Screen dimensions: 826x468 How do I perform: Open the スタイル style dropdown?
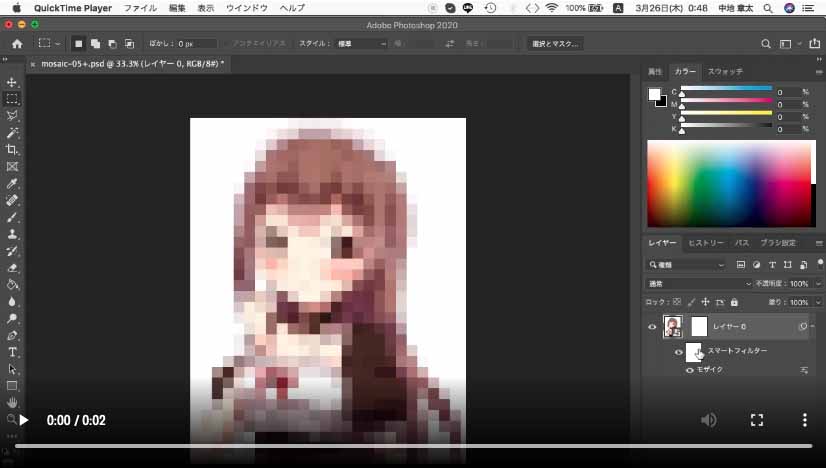(361, 44)
